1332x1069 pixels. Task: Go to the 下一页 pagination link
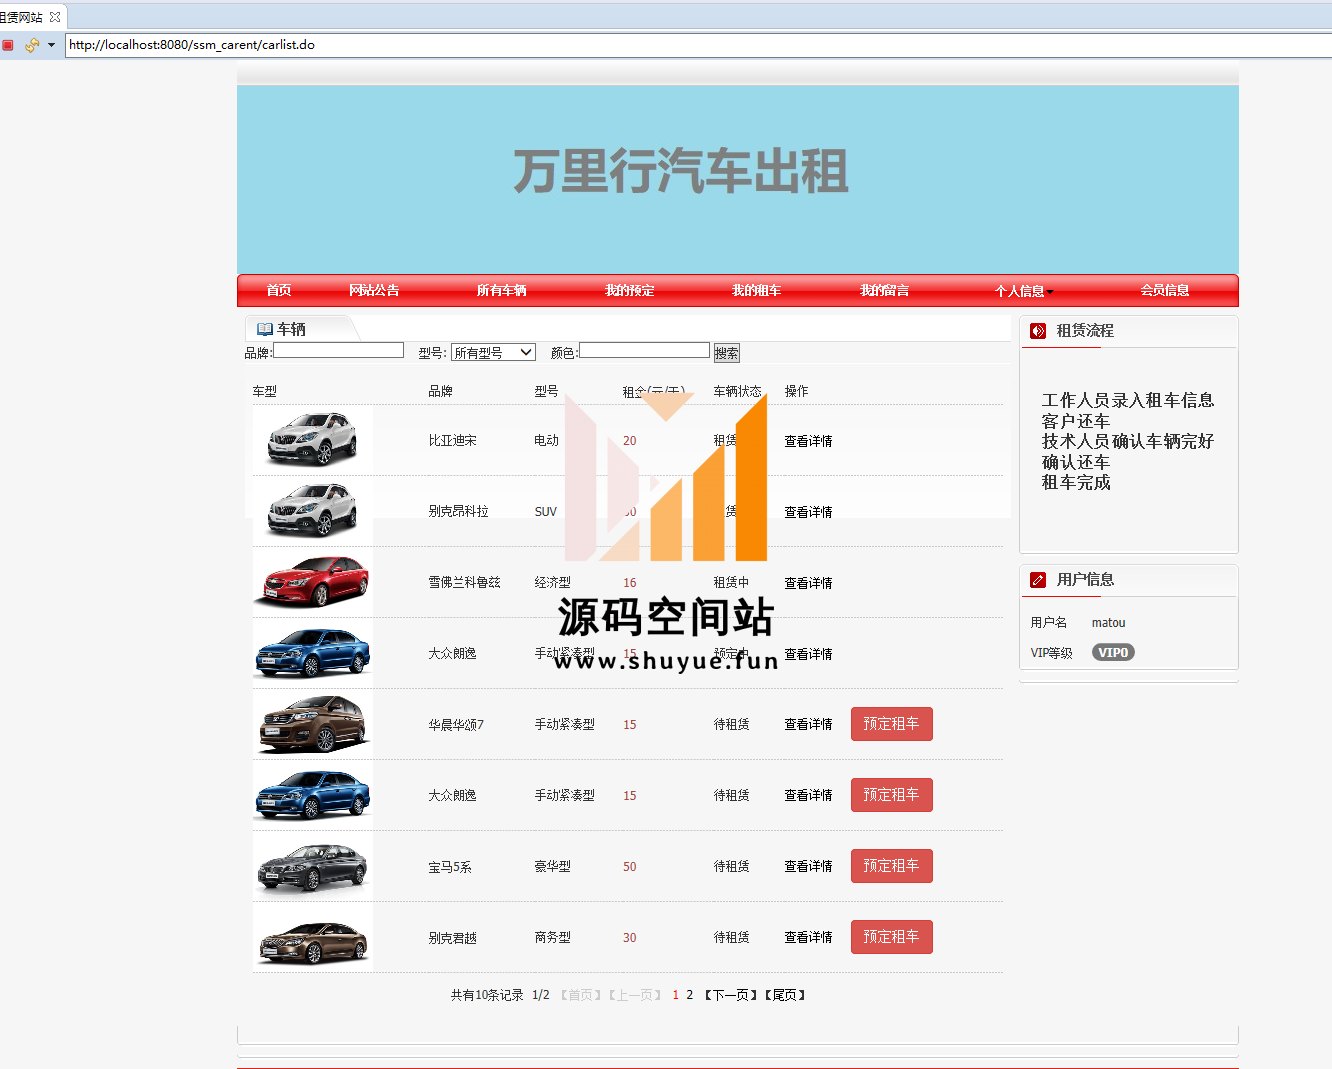(731, 995)
